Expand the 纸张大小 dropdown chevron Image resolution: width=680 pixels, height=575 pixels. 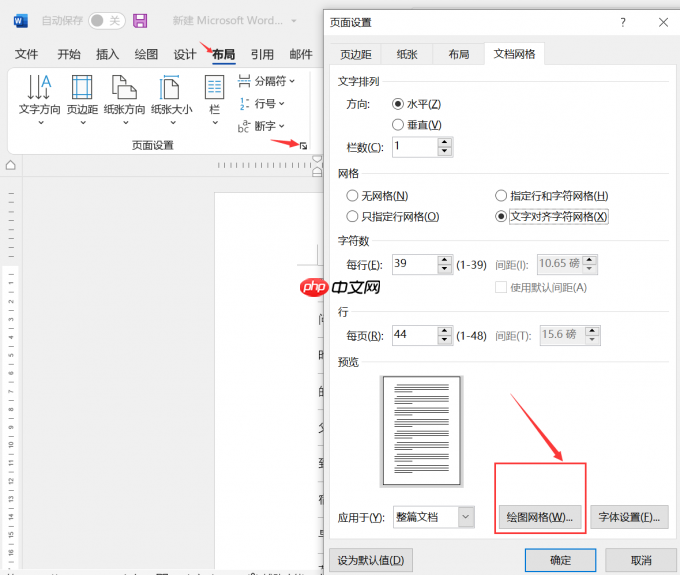[173, 123]
